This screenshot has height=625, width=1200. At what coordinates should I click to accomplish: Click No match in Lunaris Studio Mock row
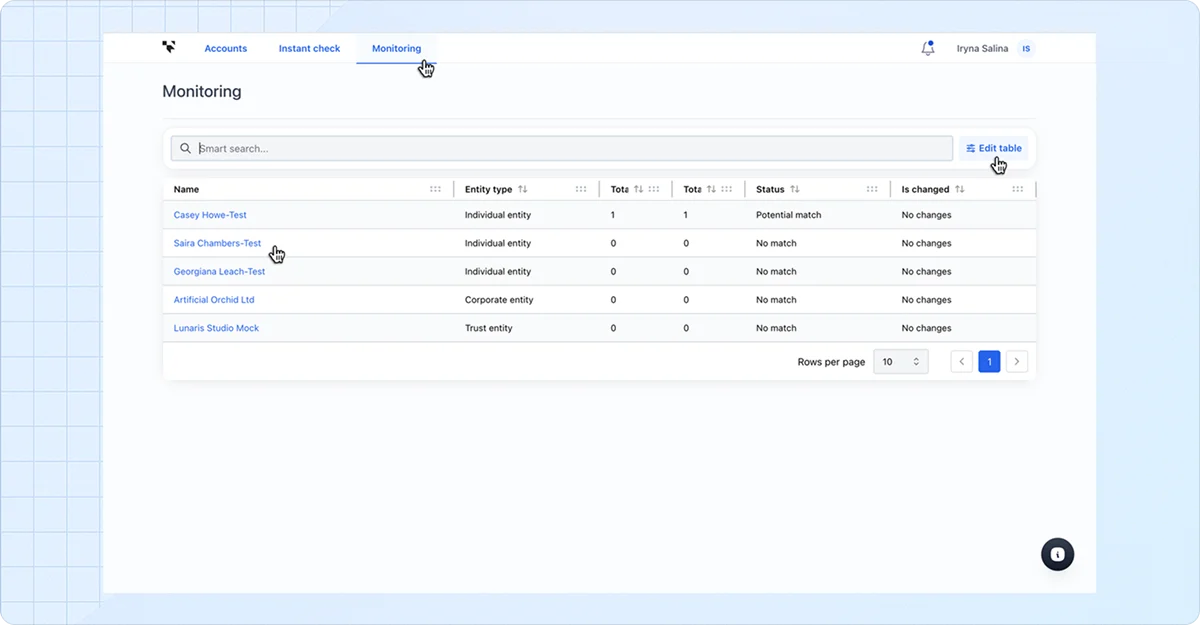[776, 328]
